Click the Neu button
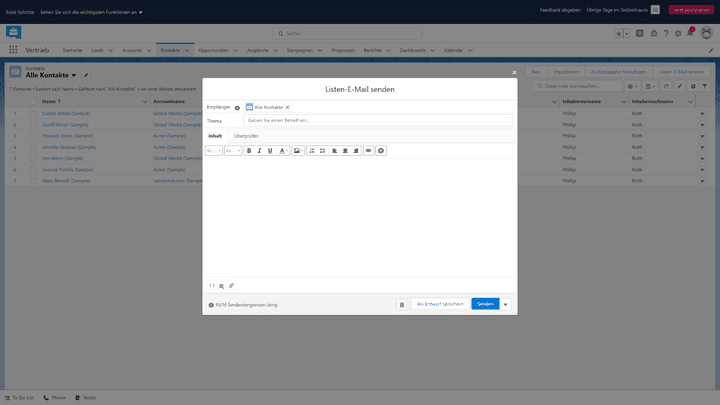 click(536, 72)
